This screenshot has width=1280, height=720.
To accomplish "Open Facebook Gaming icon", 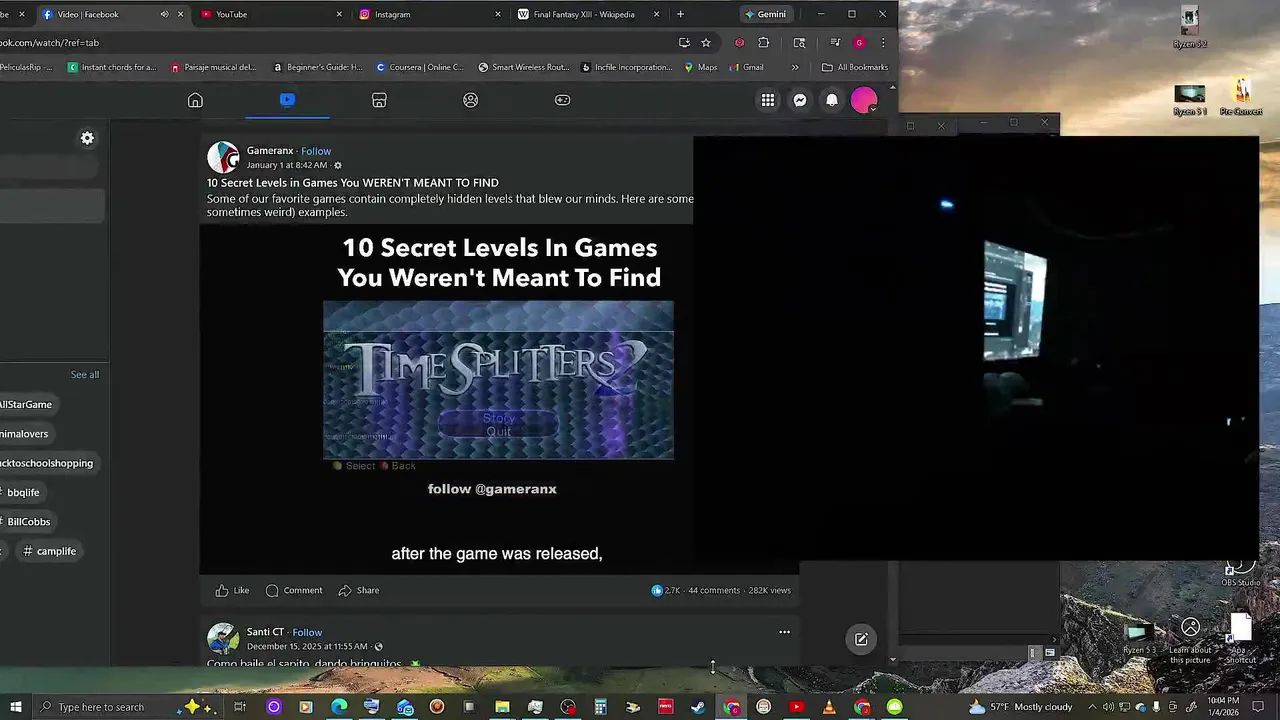I will pyautogui.click(x=563, y=100).
